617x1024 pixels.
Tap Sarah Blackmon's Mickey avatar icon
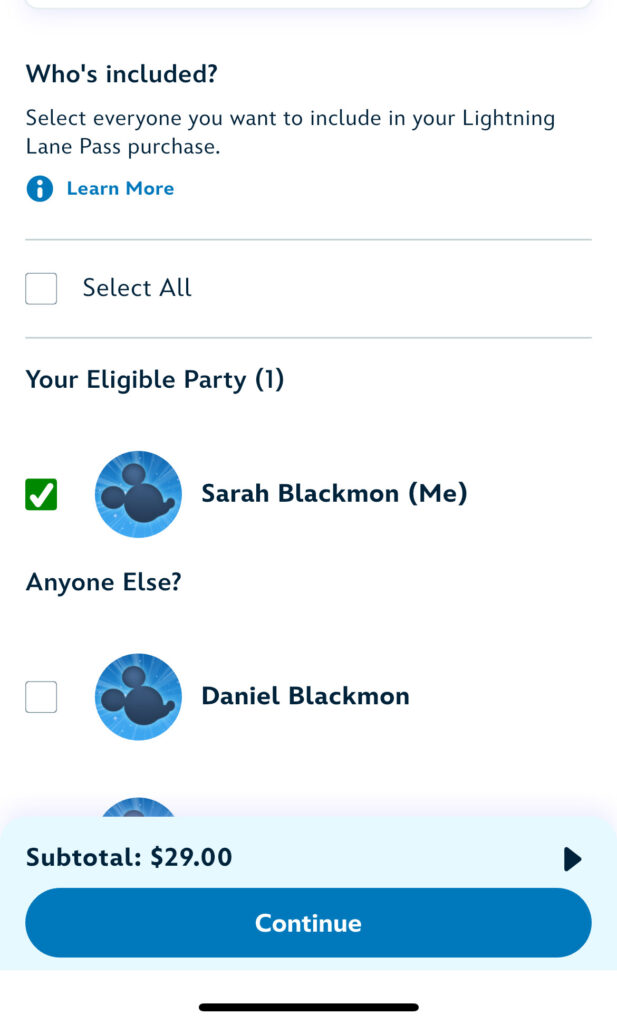tap(138, 494)
